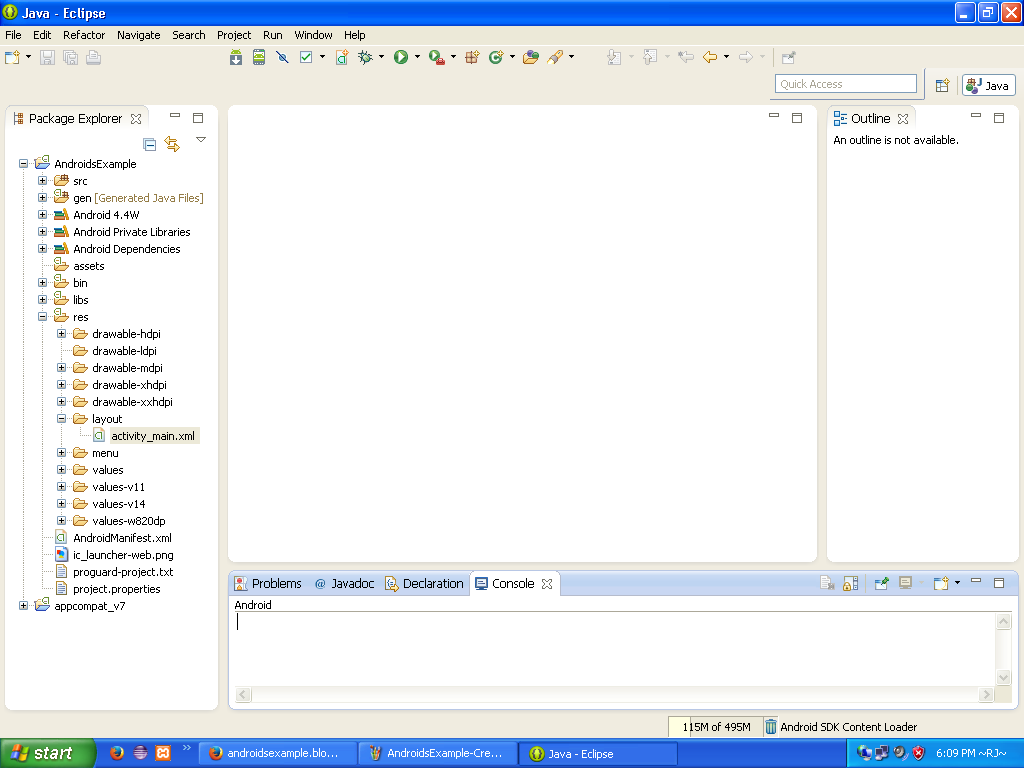Click the heap status memory indicator
This screenshot has height=768, width=1024.
tap(716, 727)
